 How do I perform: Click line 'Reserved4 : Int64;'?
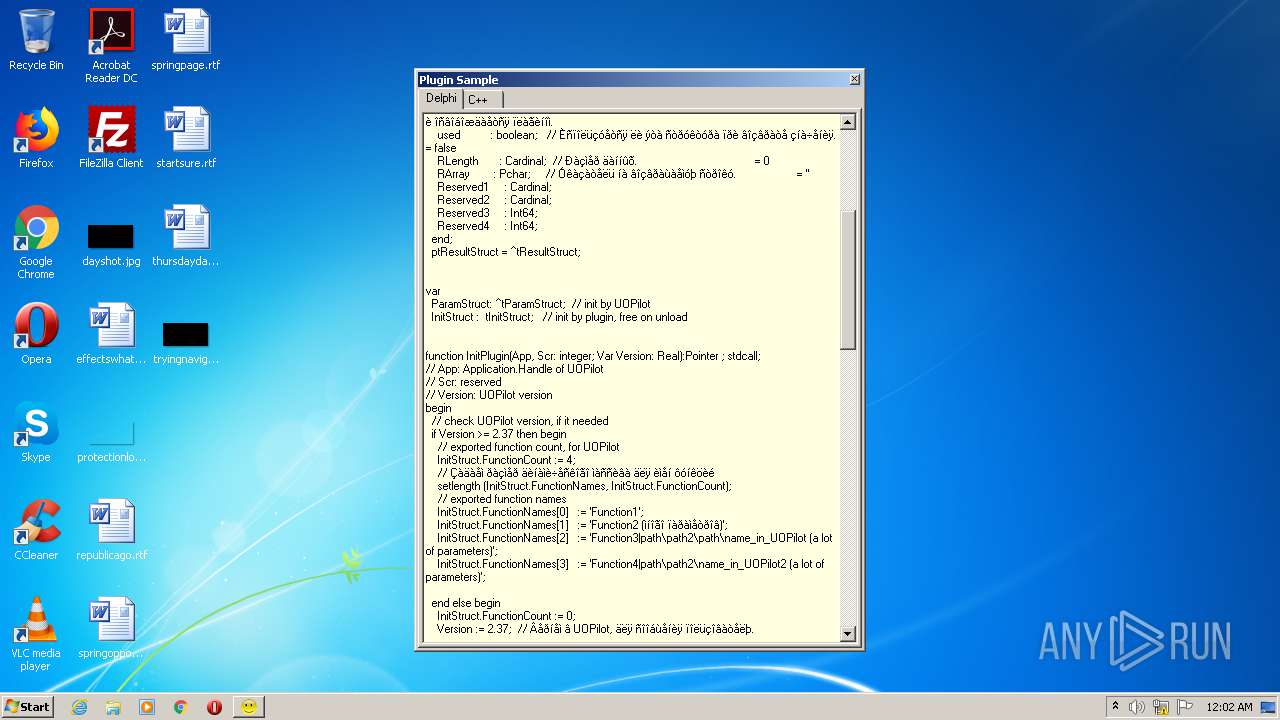point(487,226)
